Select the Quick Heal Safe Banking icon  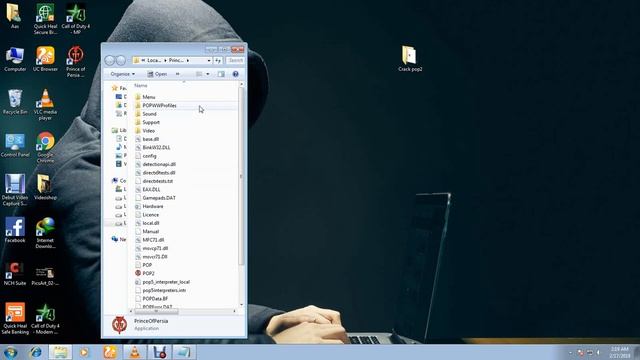pyautogui.click(x=15, y=318)
